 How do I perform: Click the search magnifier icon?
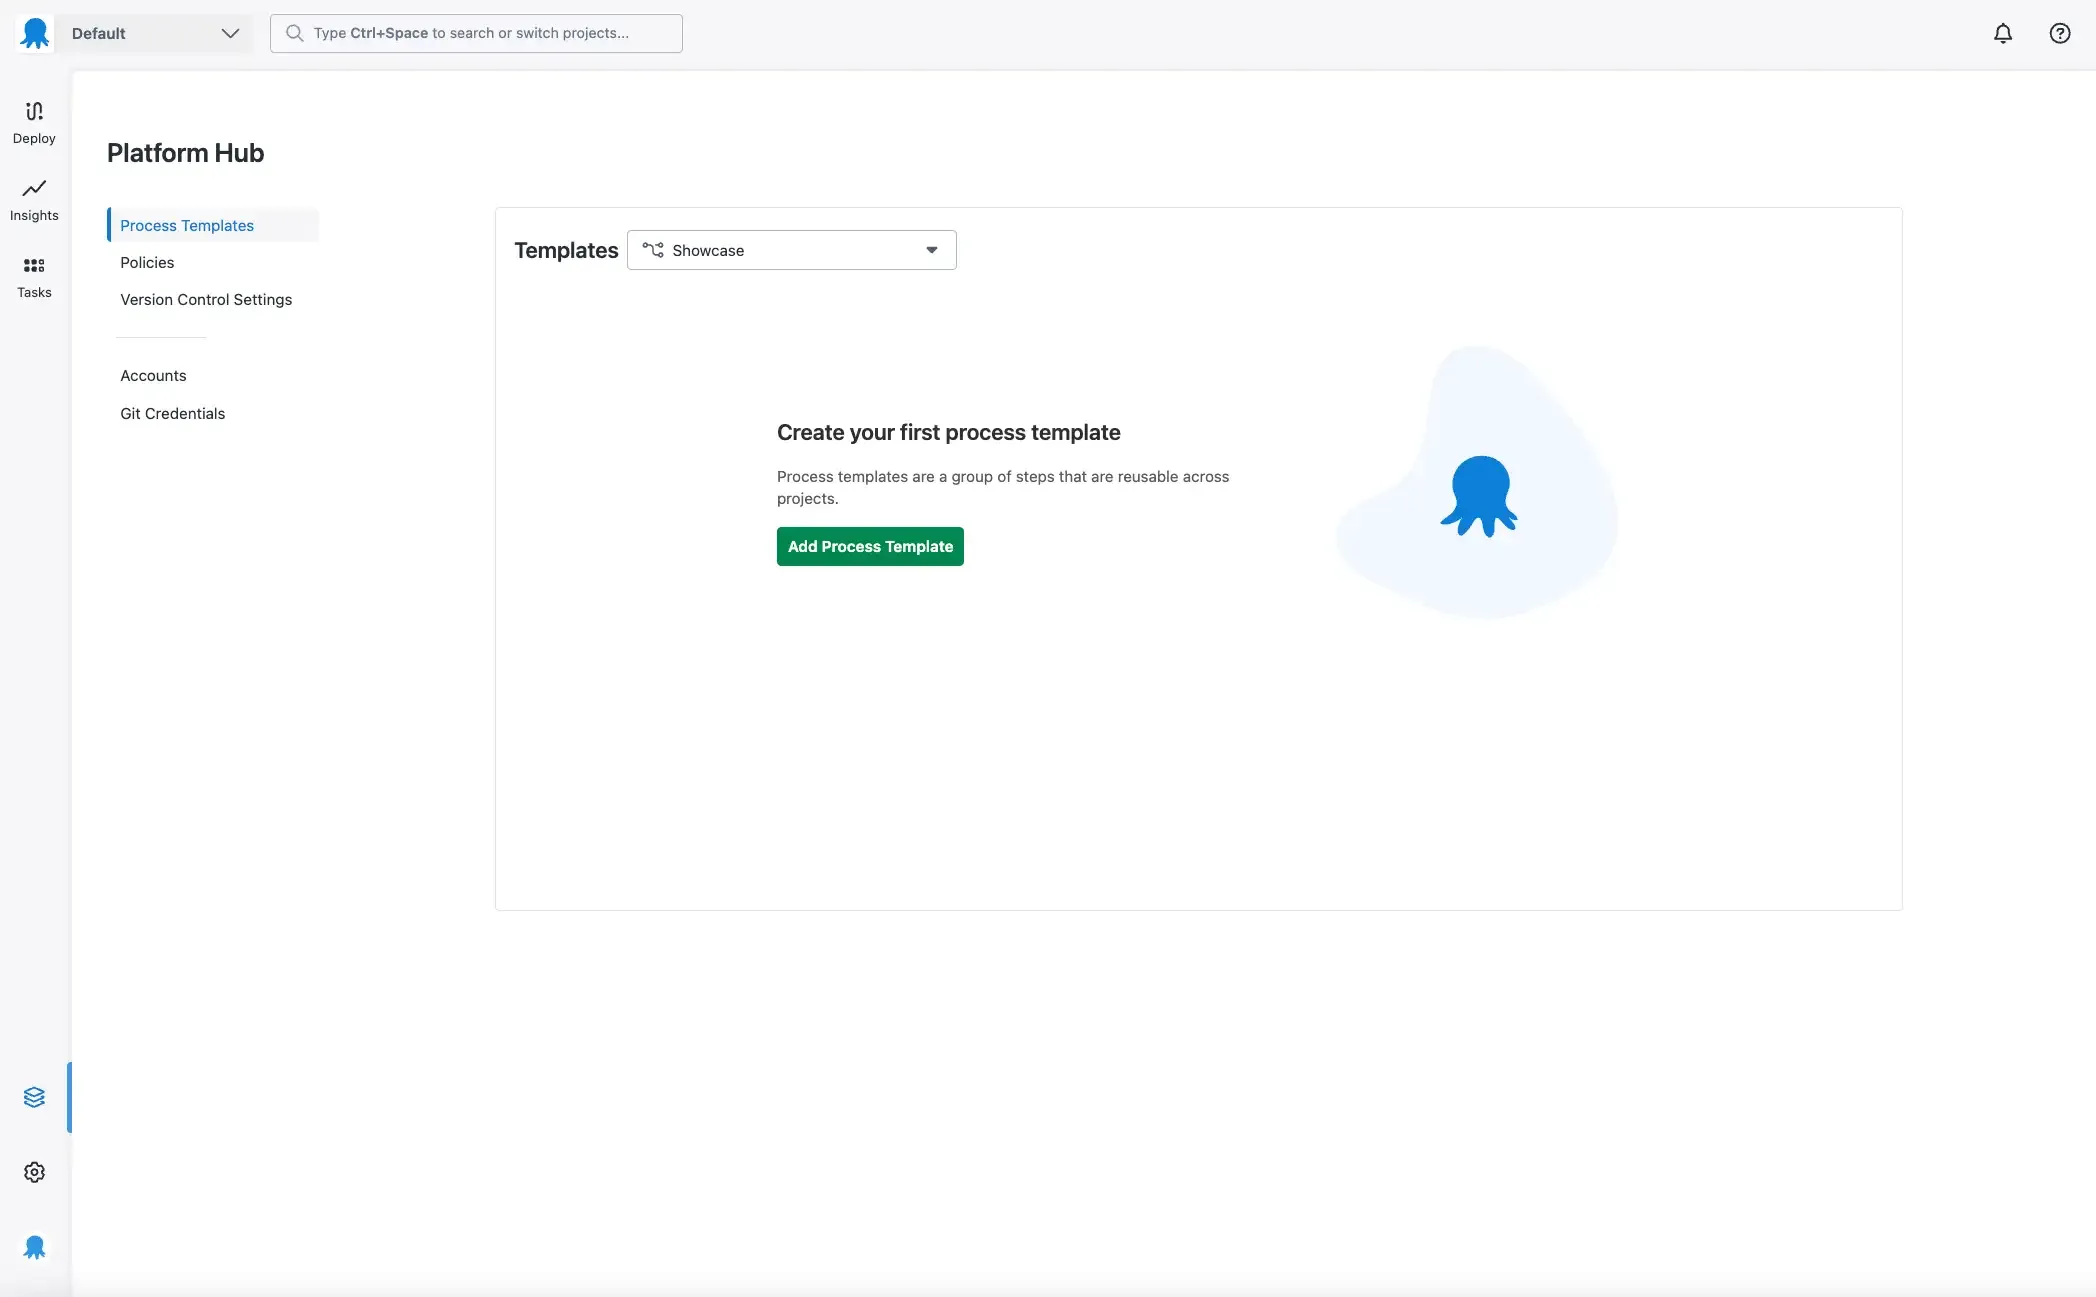pyautogui.click(x=295, y=33)
